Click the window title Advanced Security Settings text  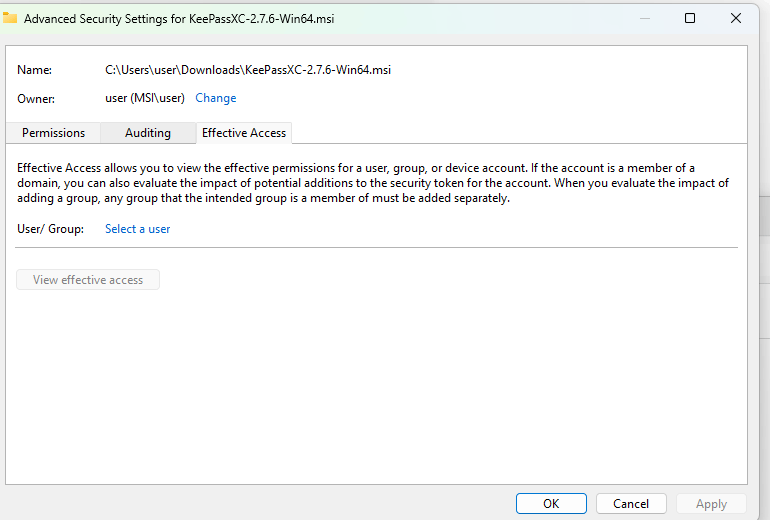tap(179, 19)
